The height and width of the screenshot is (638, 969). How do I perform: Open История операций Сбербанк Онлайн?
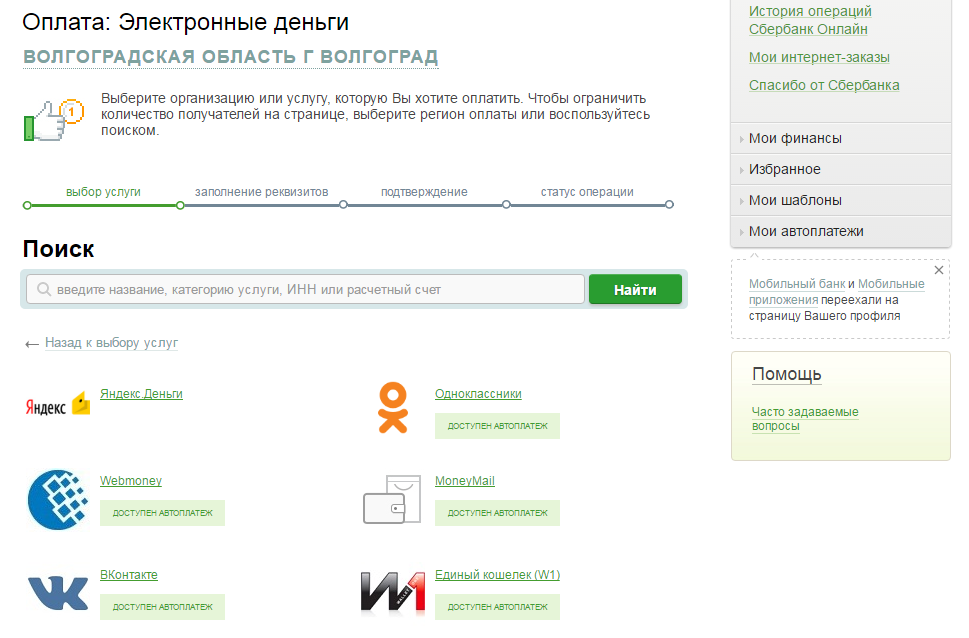(x=810, y=20)
